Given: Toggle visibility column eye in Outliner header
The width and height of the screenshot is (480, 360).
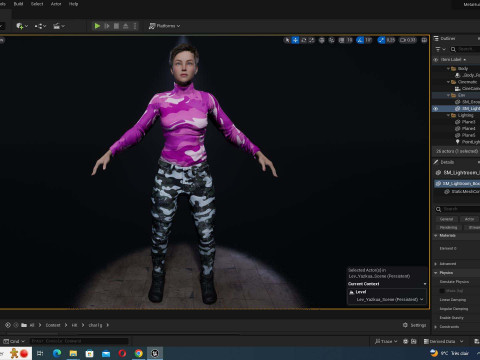Looking at the screenshot, I should coord(435,60).
